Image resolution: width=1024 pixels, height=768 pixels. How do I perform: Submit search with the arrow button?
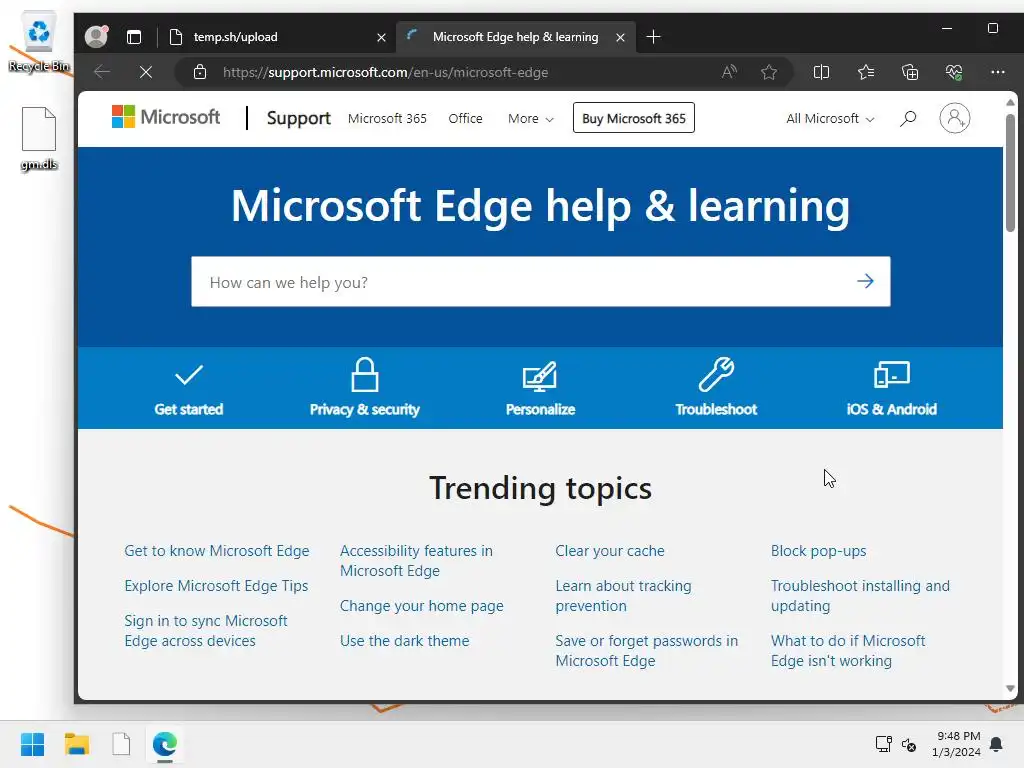[865, 281]
